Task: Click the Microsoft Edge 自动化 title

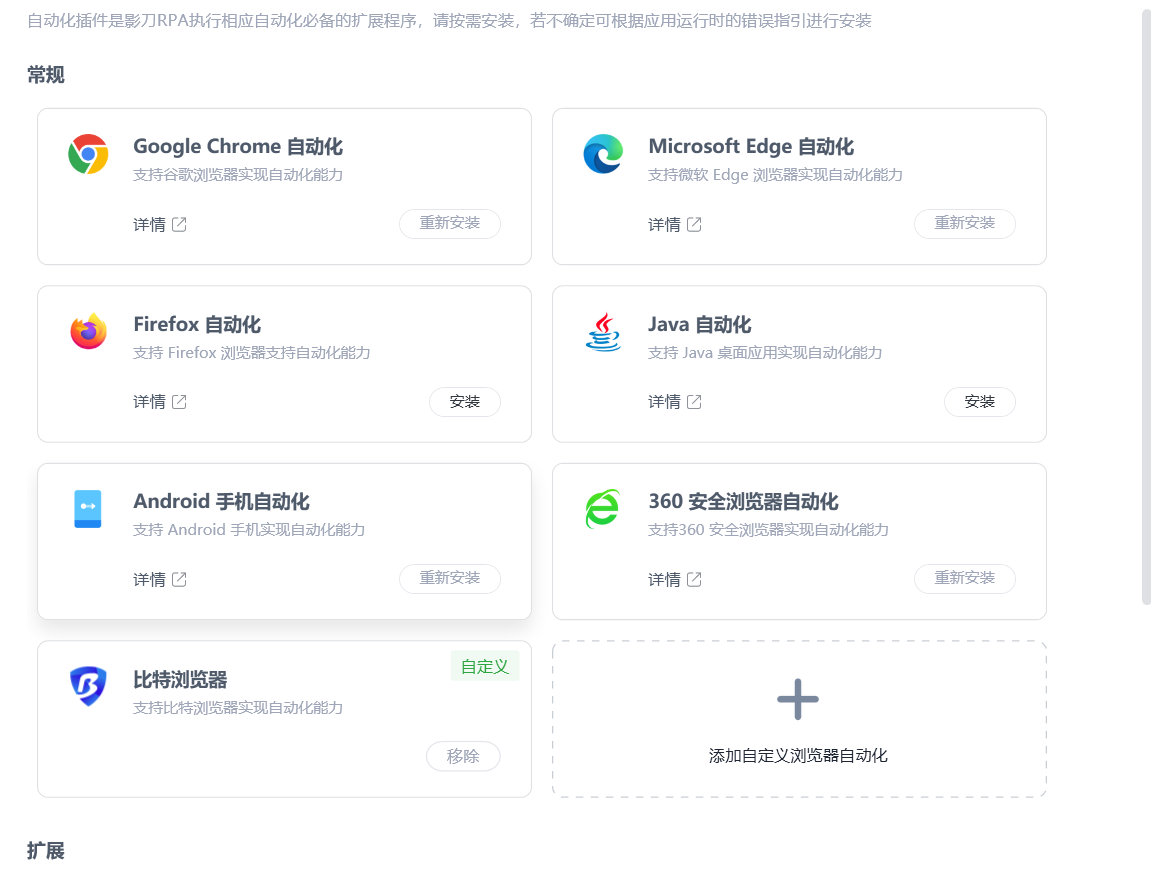Action: 751,146
